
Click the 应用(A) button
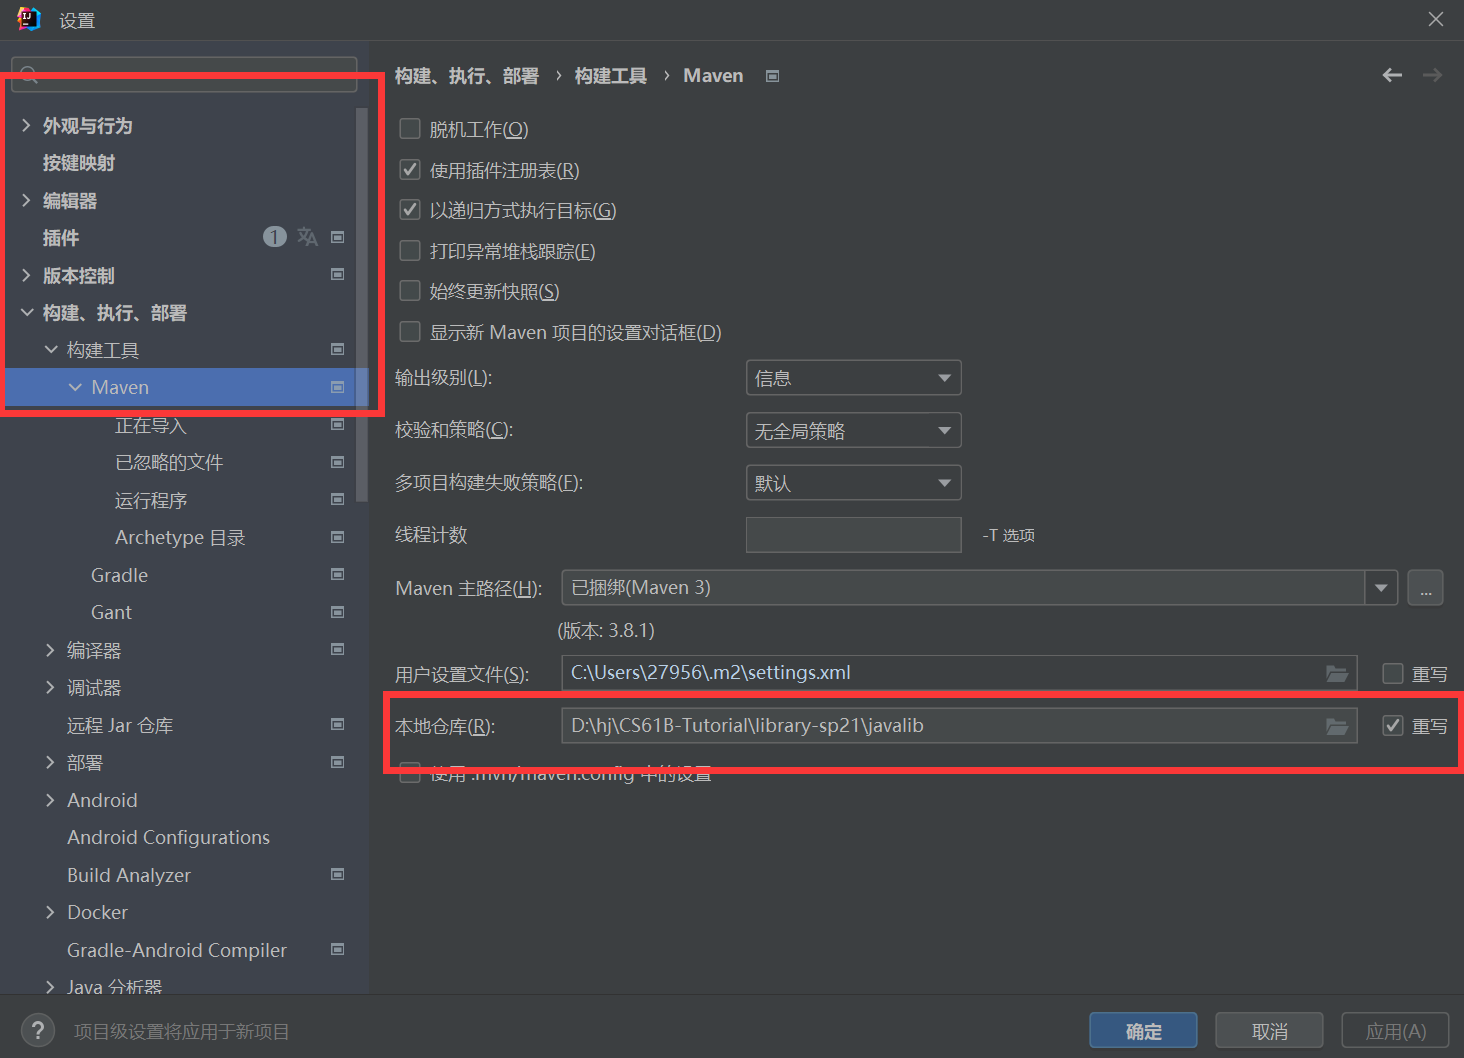point(1395,1031)
